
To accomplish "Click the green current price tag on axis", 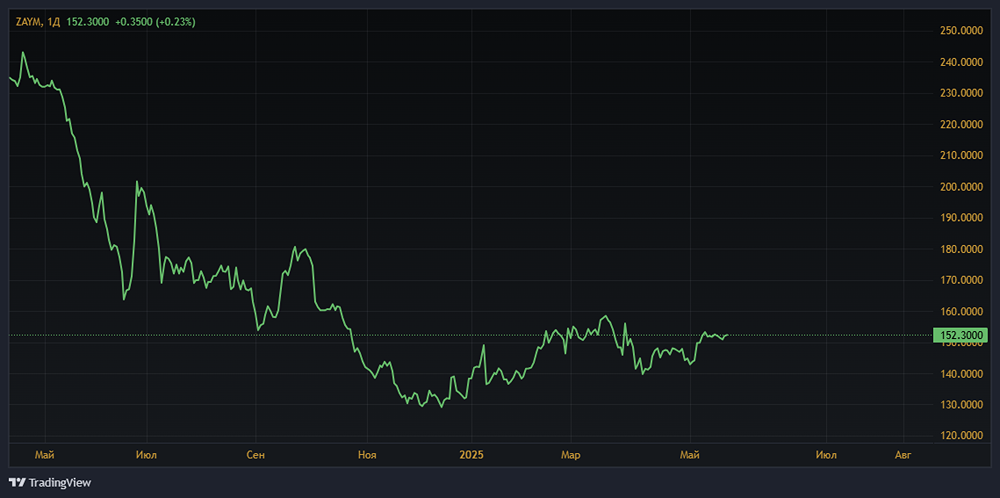I will coord(959,335).
